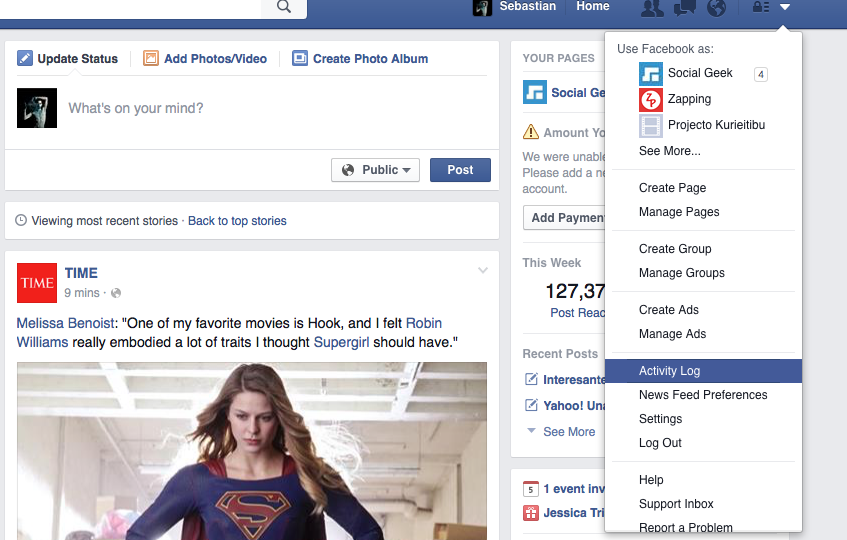Click Log Out
This screenshot has width=847, height=540.
pos(660,443)
